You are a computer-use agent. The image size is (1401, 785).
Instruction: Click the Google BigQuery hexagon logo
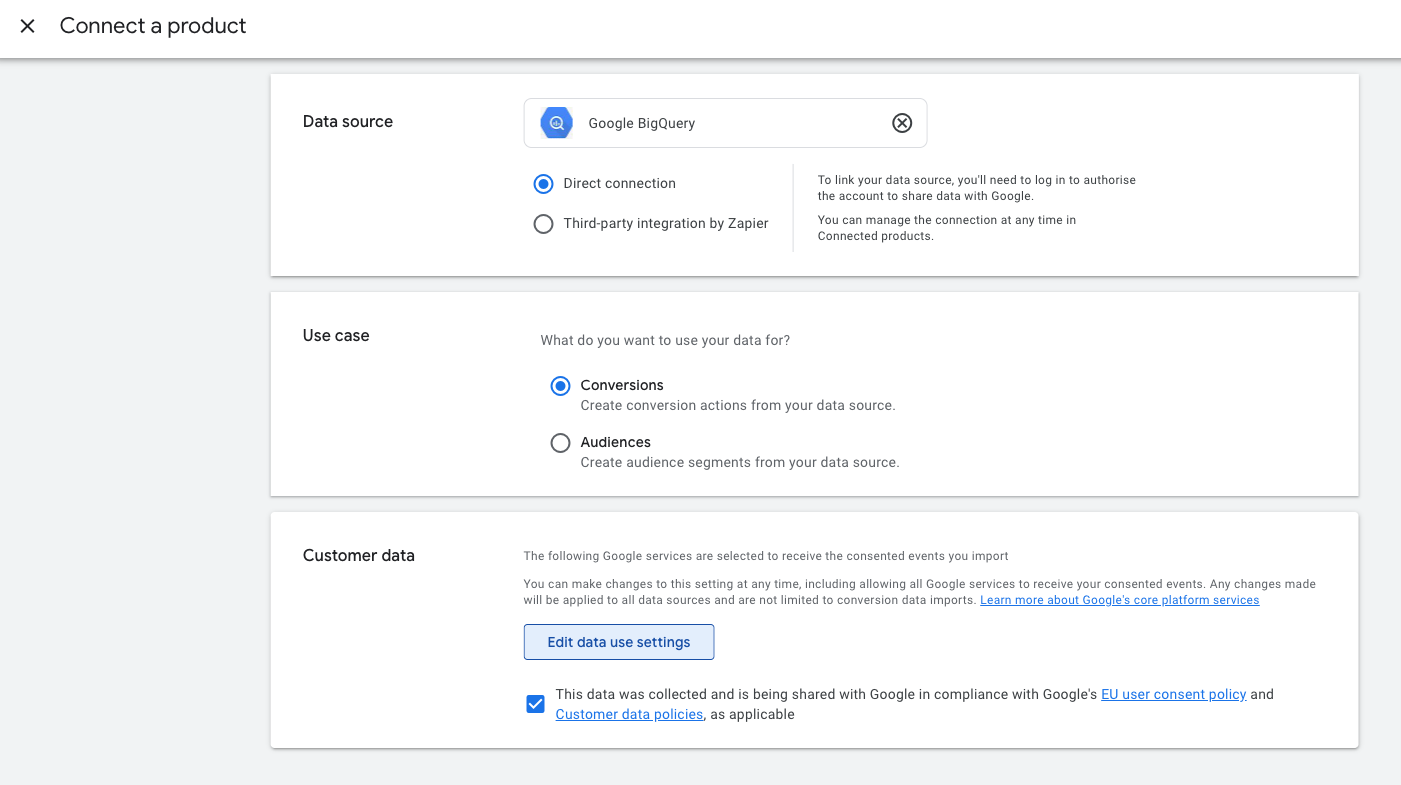pos(556,123)
